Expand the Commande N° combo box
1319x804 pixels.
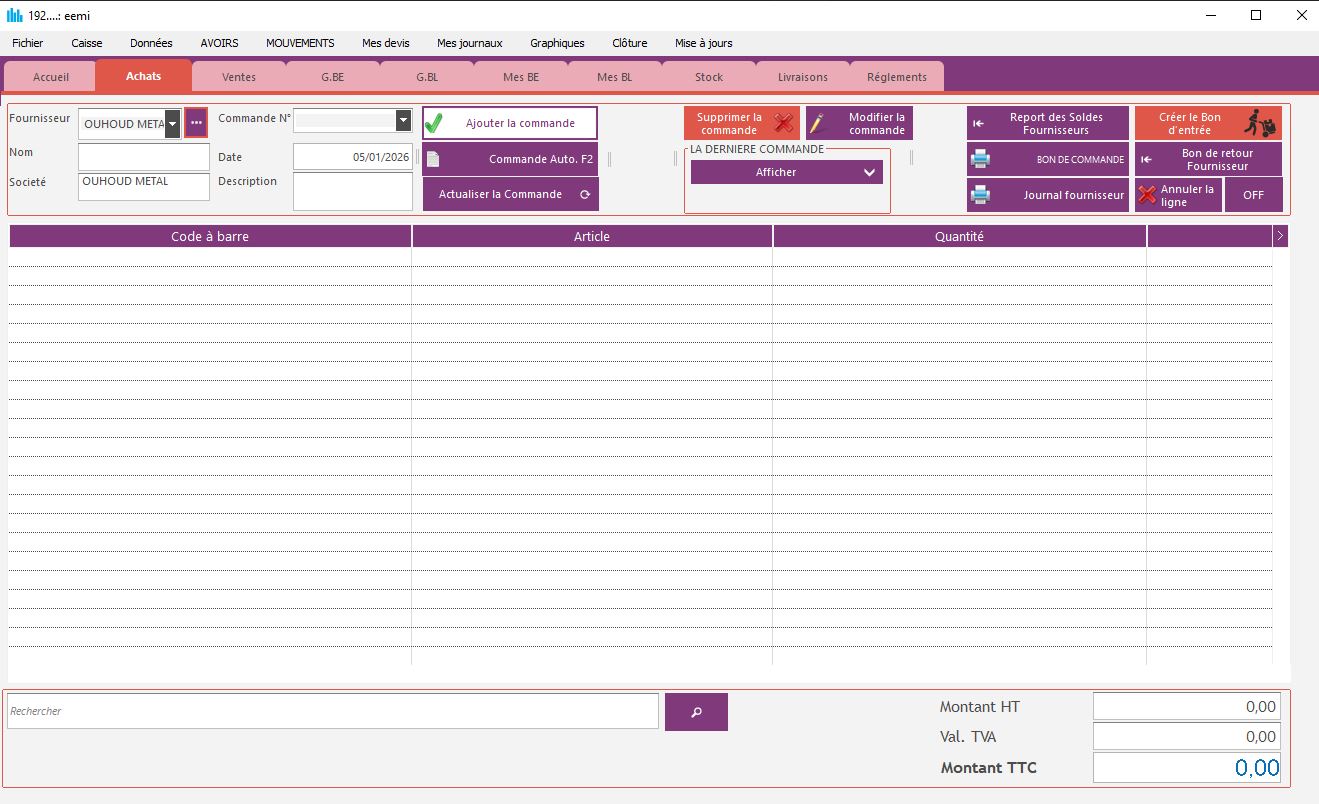coord(403,121)
